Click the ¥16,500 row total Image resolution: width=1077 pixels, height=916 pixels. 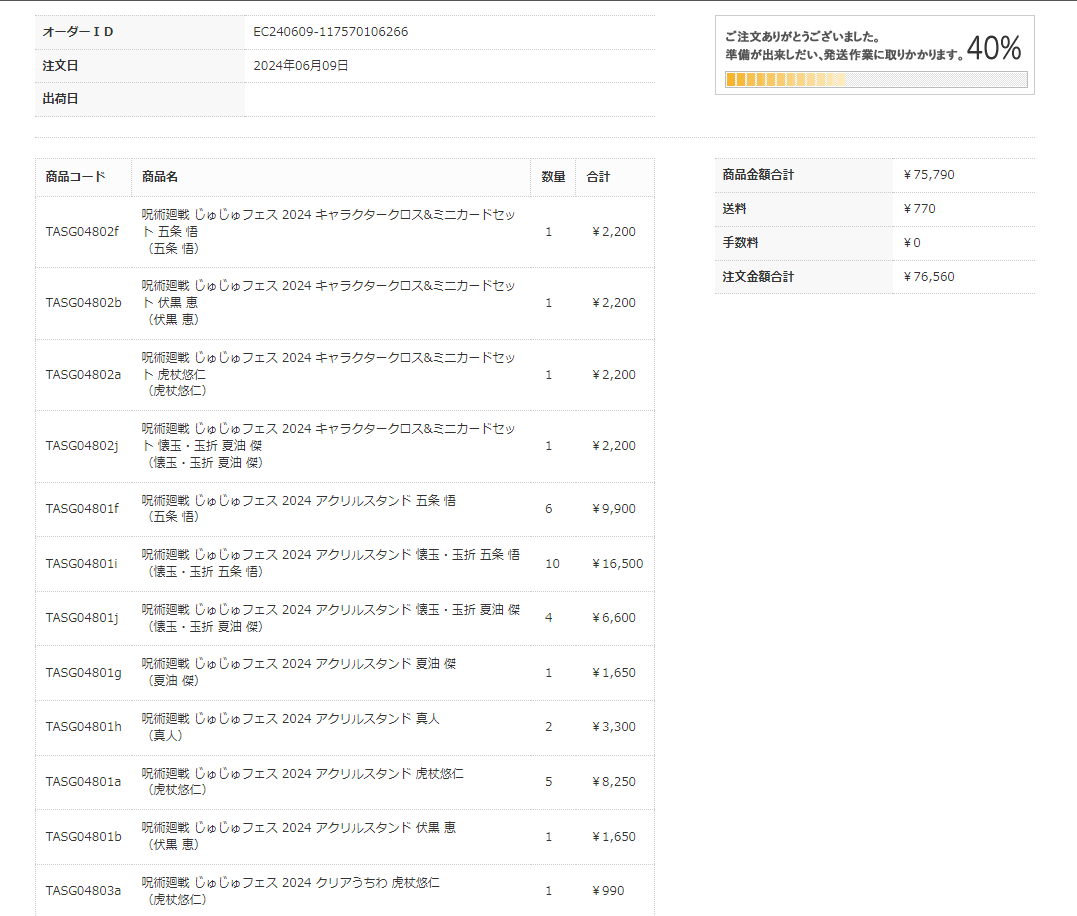click(x=617, y=564)
